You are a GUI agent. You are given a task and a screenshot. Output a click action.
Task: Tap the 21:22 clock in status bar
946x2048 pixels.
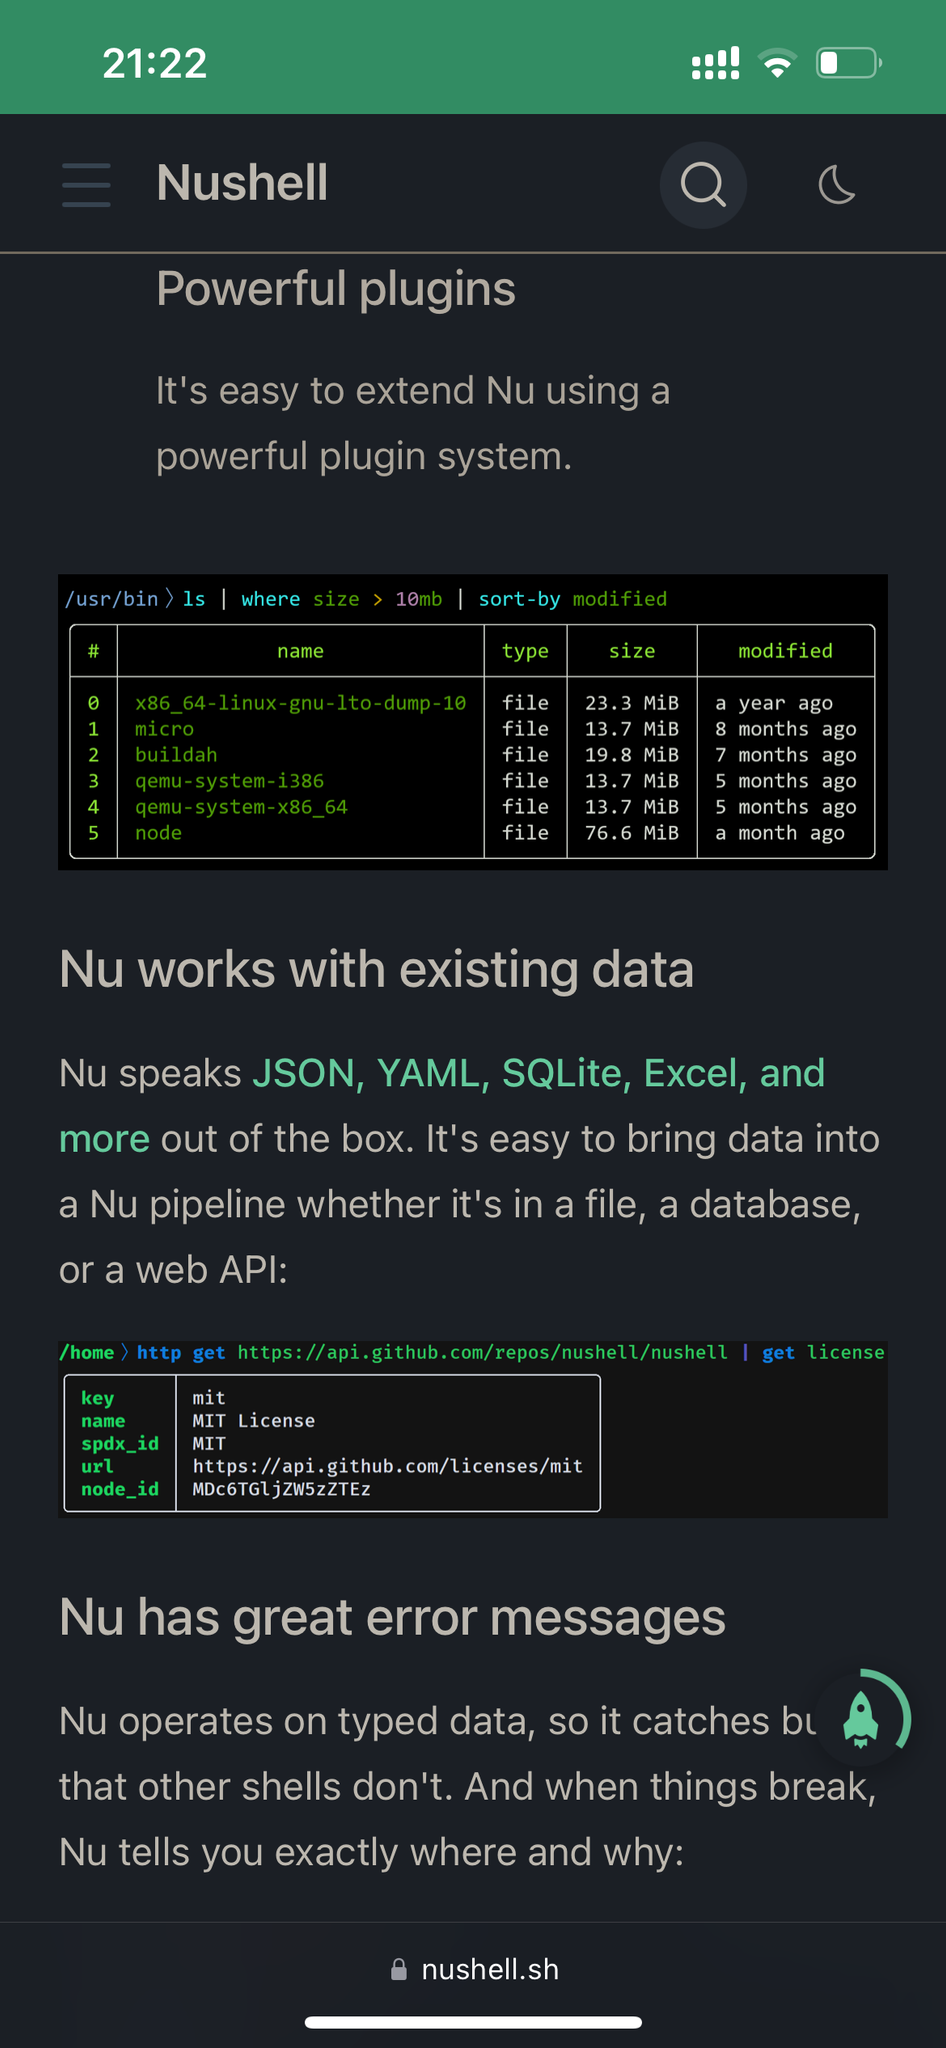coord(155,64)
